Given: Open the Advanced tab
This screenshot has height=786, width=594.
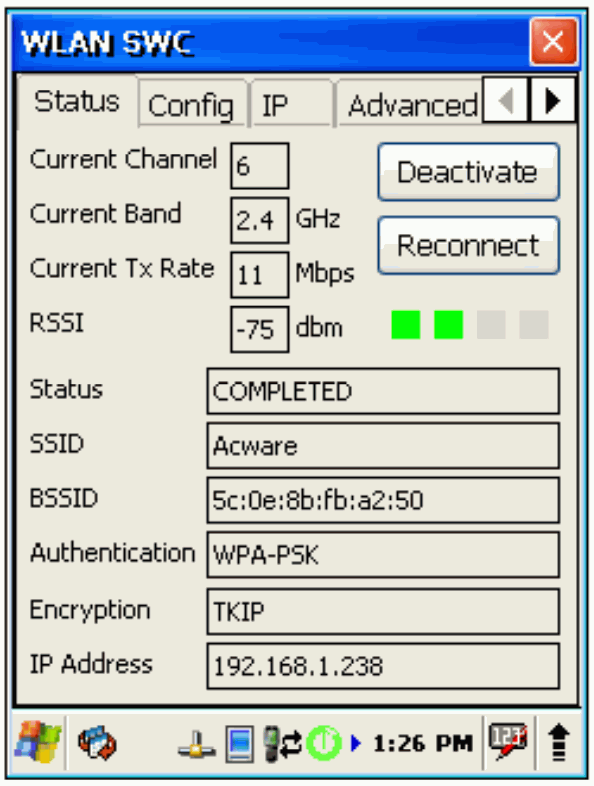Looking at the screenshot, I should (410, 103).
